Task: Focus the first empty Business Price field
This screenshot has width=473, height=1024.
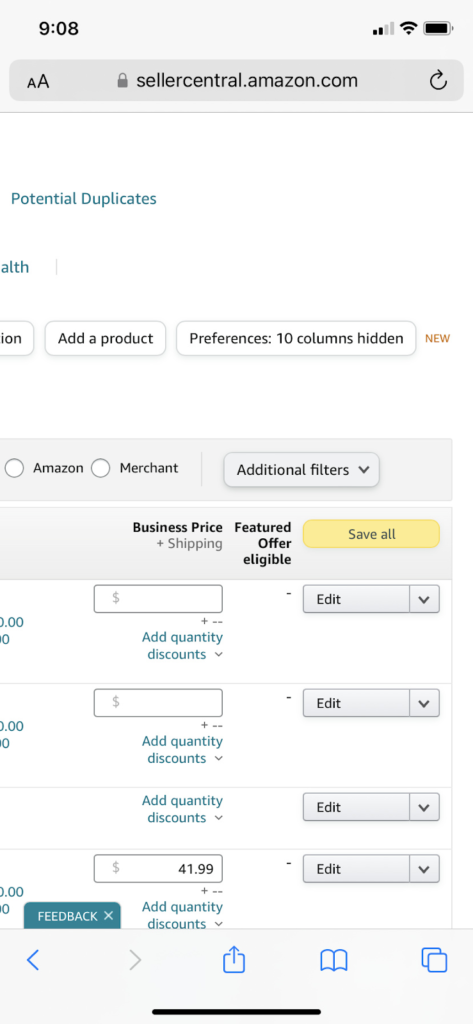Action: click(x=158, y=599)
